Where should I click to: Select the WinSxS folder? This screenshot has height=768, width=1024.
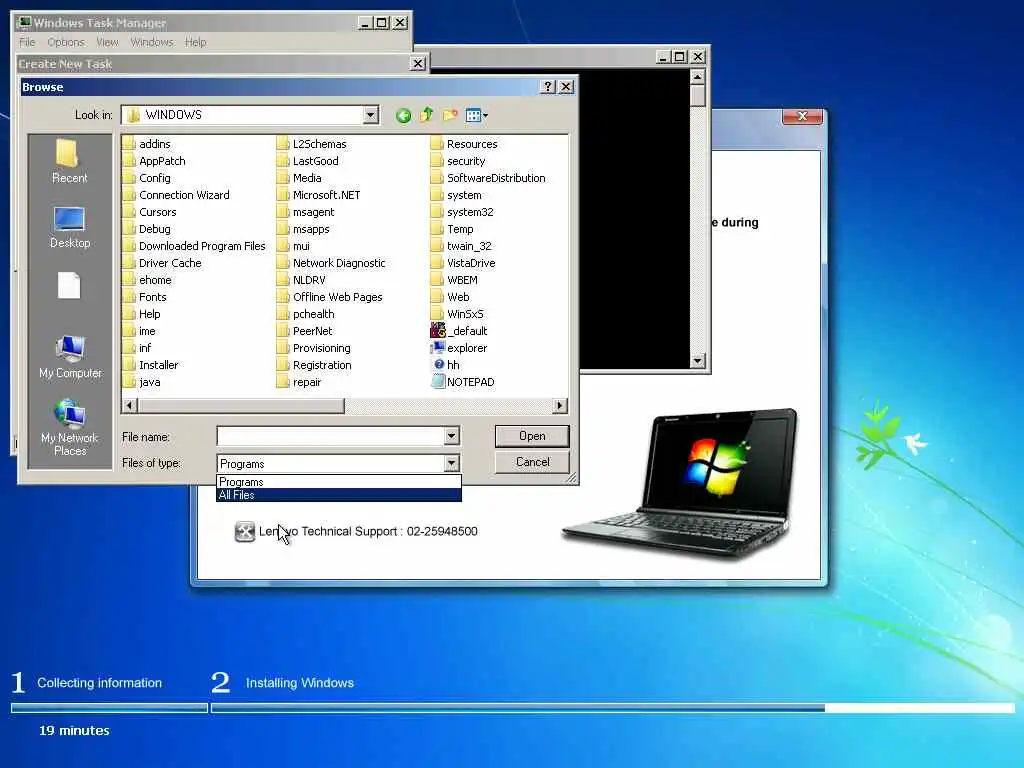point(457,313)
